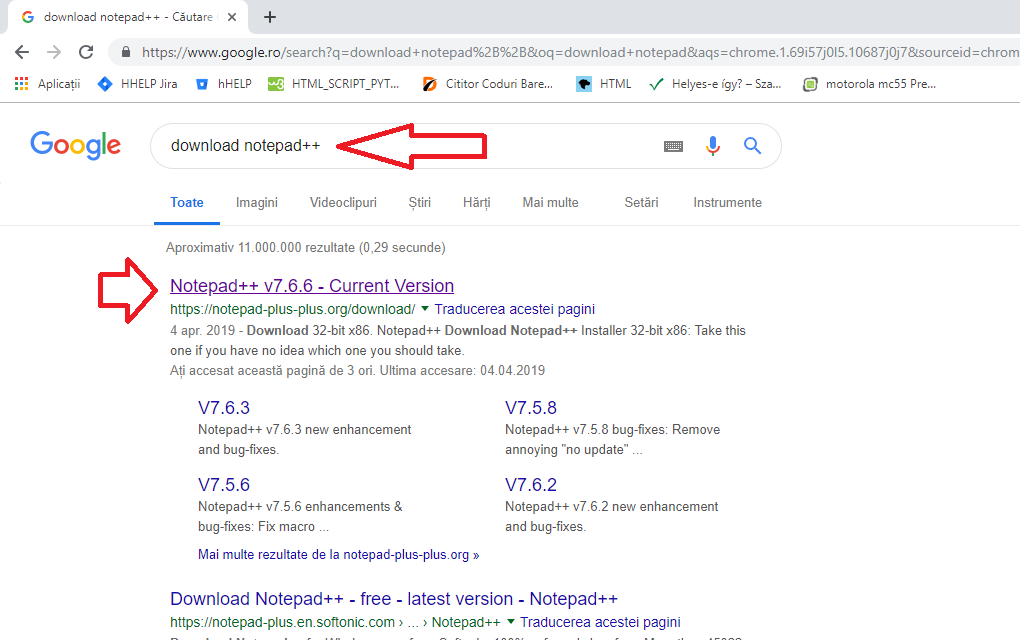Open the on-screen keyboard icon

(x=673, y=146)
